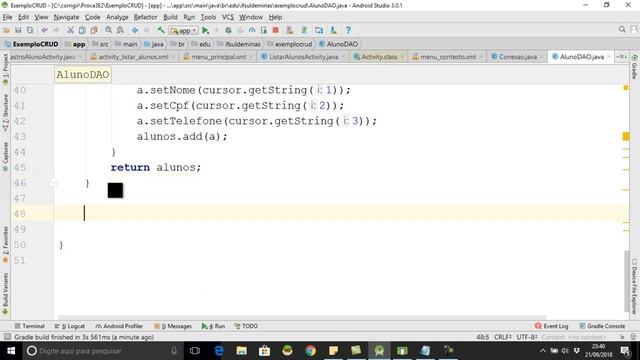Image resolution: width=640 pixels, height=360 pixels.
Task: Open Project Structure icon
Action: 319,30
